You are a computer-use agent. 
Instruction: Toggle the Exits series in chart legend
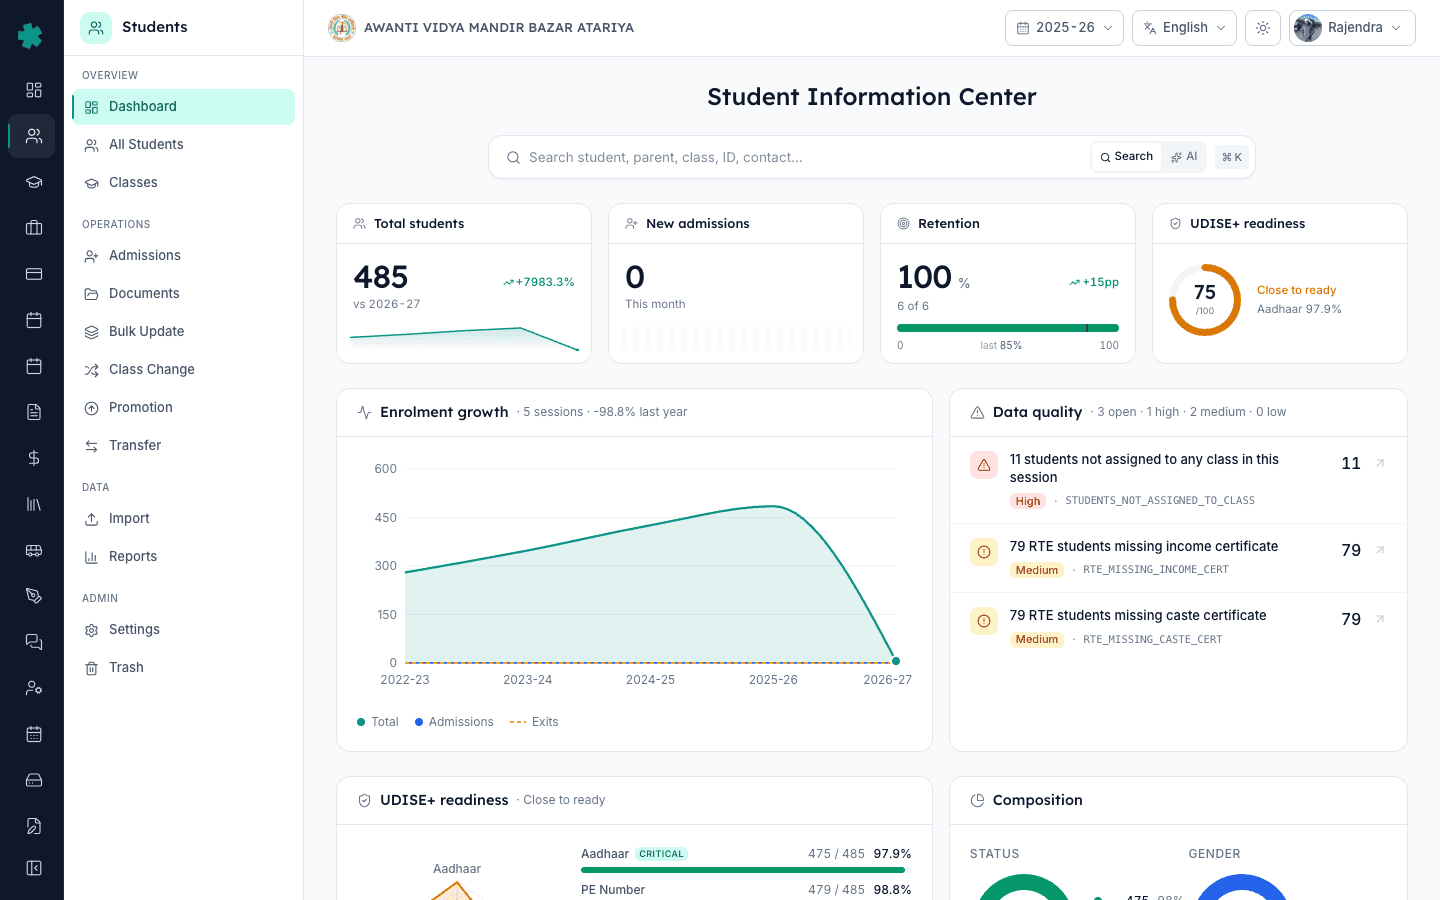[x=534, y=722]
